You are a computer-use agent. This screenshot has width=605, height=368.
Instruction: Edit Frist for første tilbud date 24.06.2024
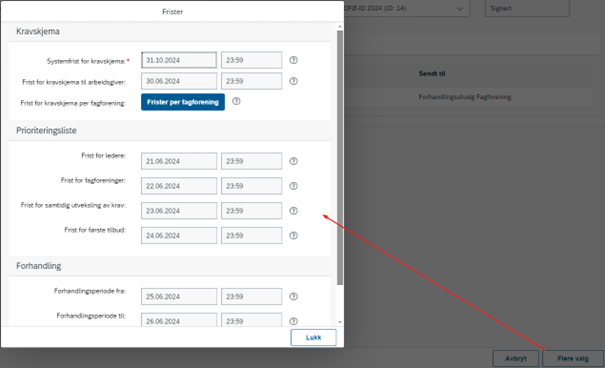coord(179,235)
